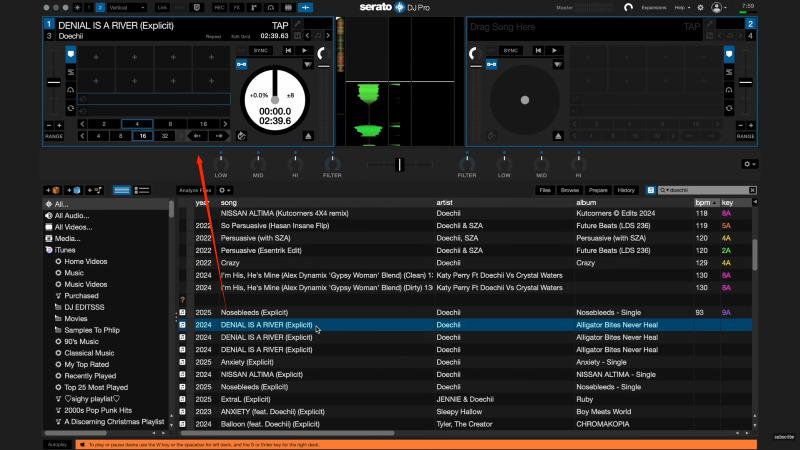
Task: Click the RANGE button on left deck
Action: click(x=54, y=136)
